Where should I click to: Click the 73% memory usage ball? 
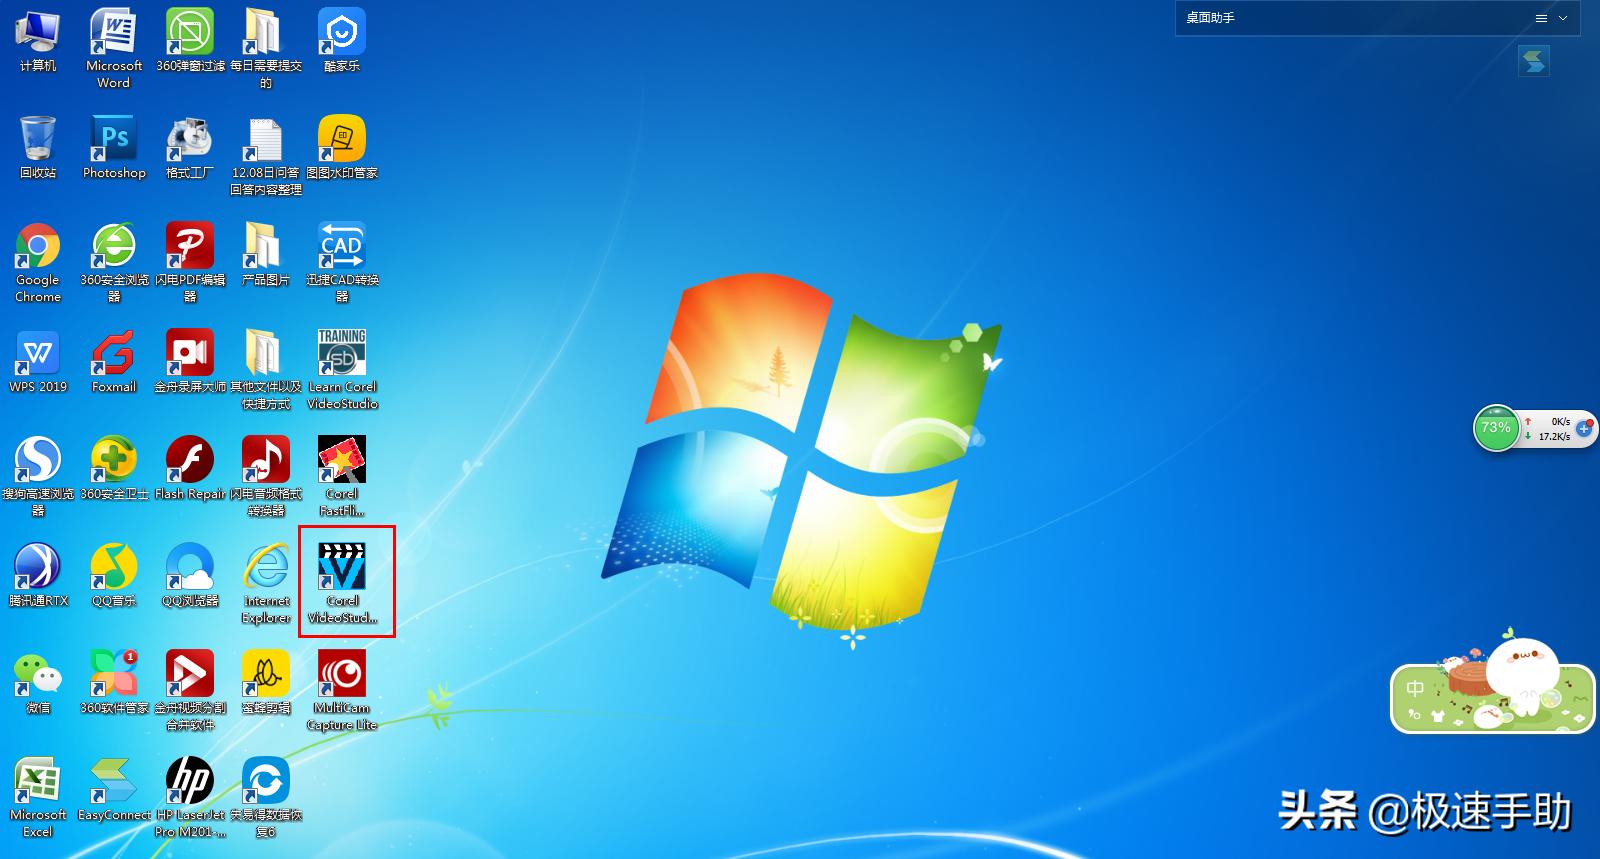pos(1496,428)
